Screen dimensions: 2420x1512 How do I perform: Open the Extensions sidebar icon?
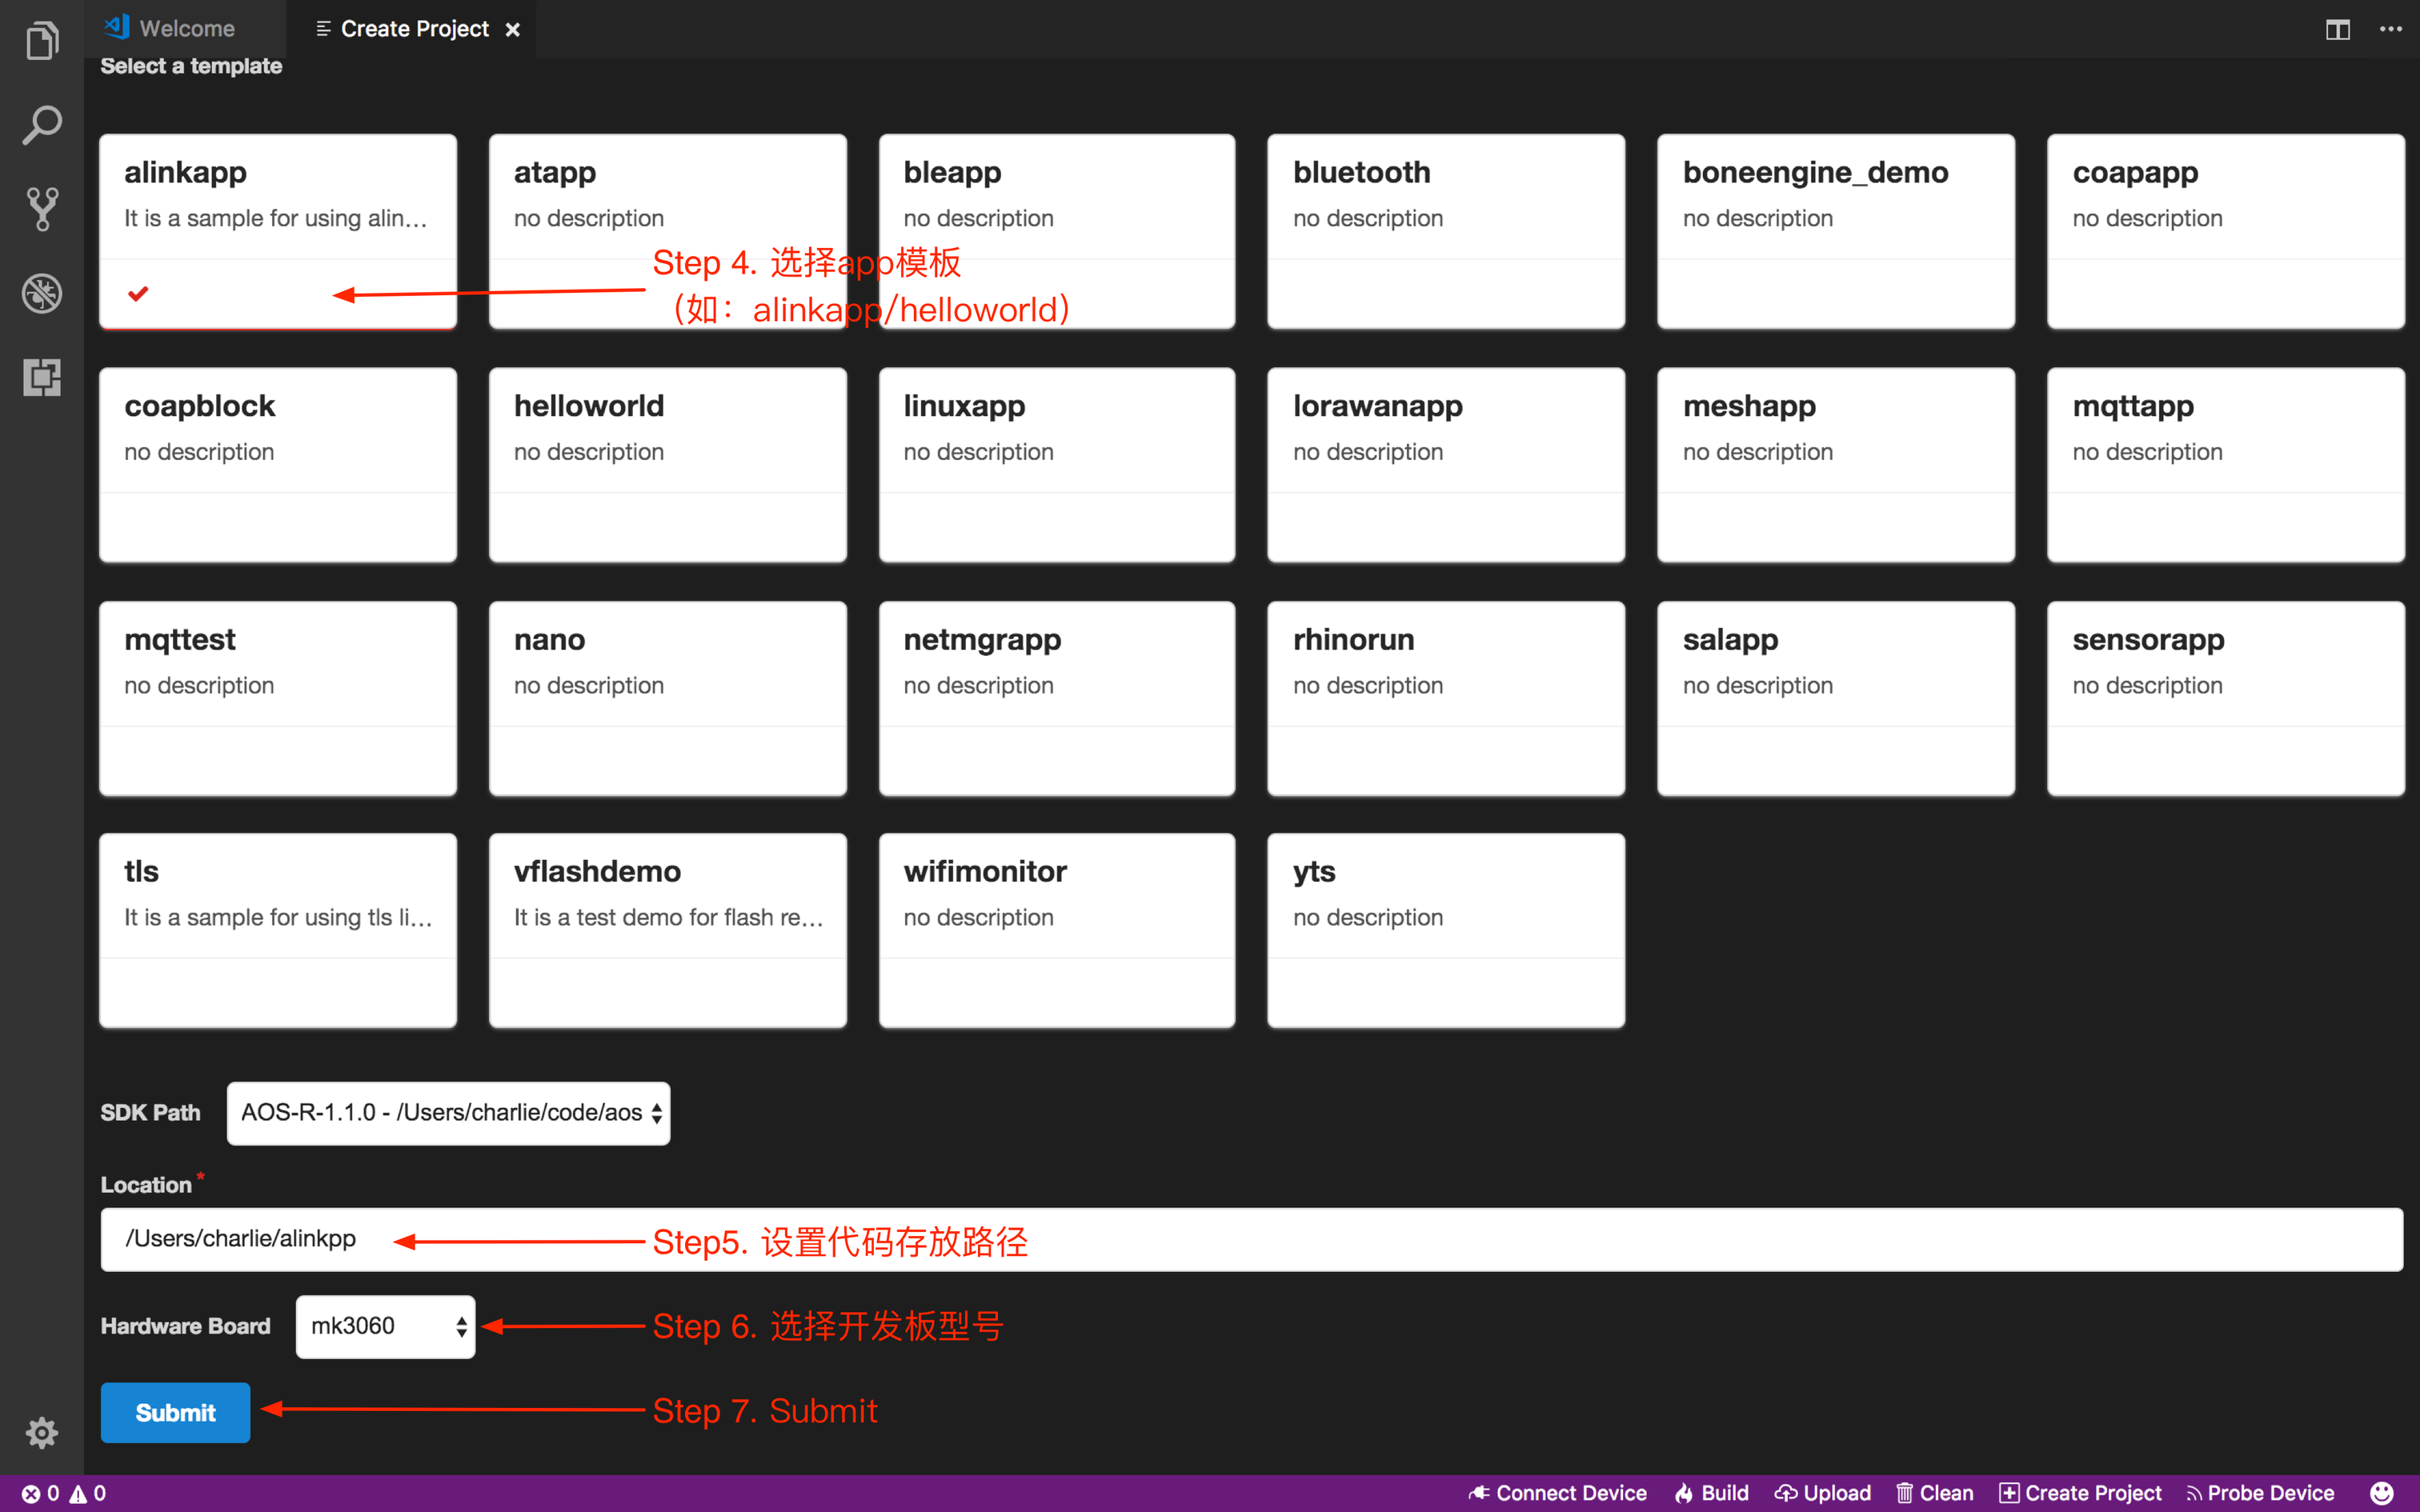(x=41, y=377)
